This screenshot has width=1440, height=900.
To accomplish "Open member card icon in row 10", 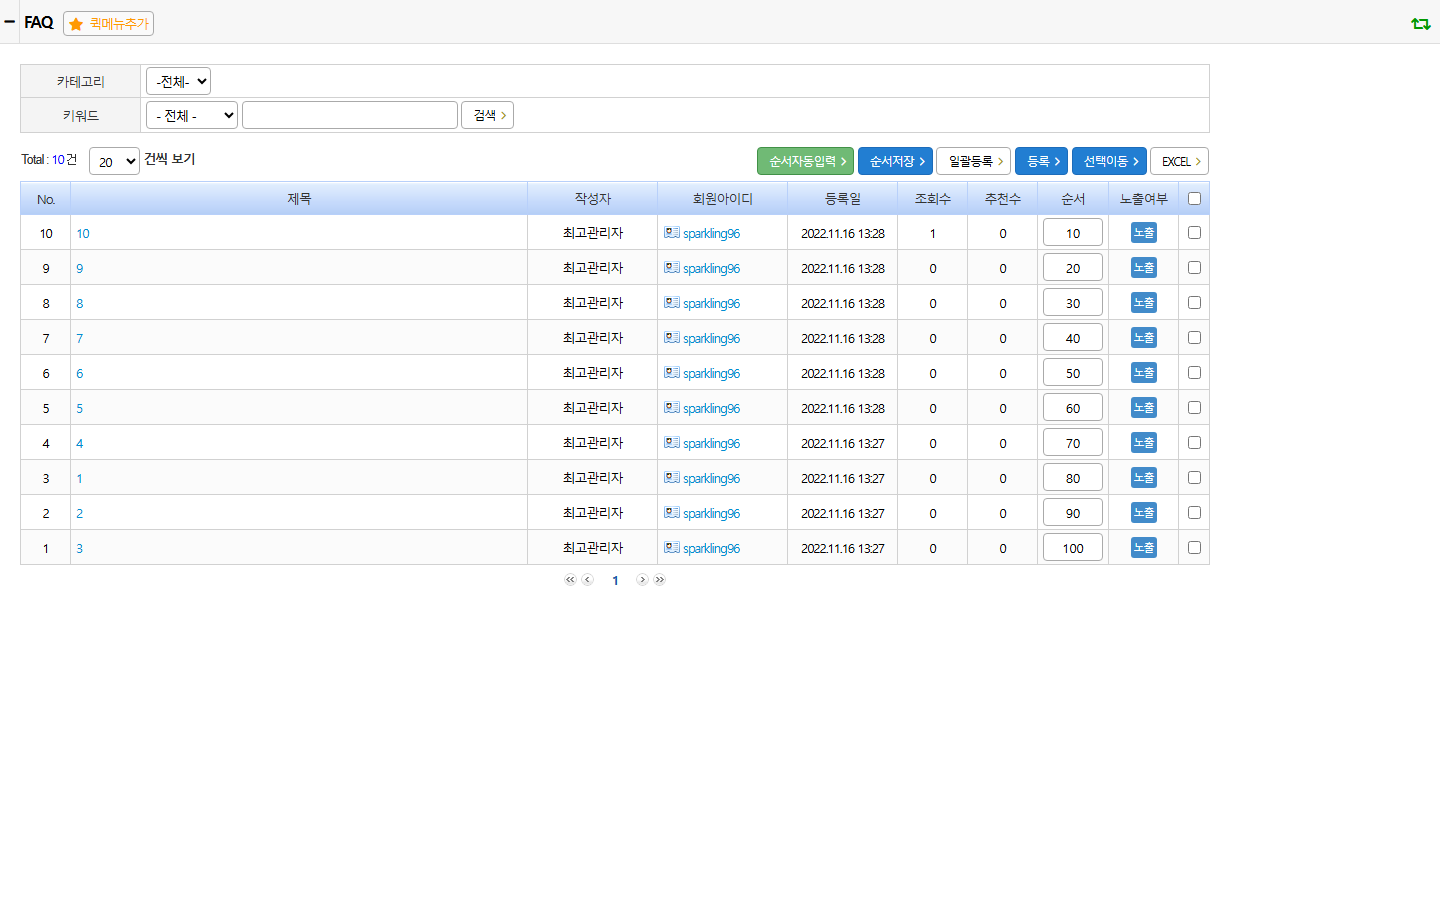I will (672, 232).
